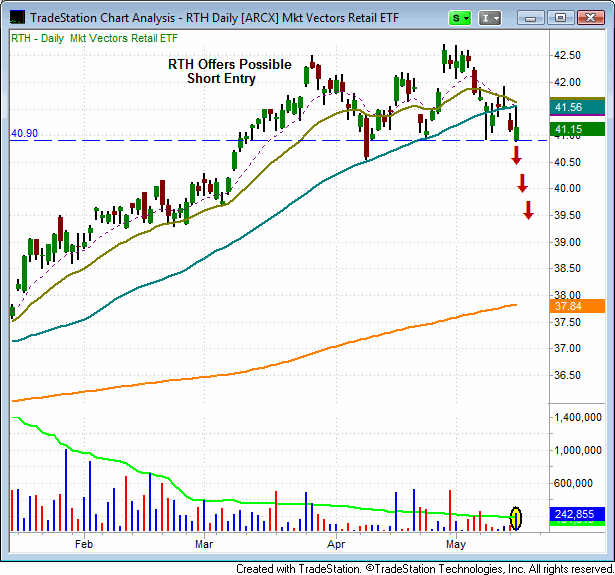Click the 37.00 price axis label
Image resolution: width=615 pixels, height=575 pixels.
[568, 348]
